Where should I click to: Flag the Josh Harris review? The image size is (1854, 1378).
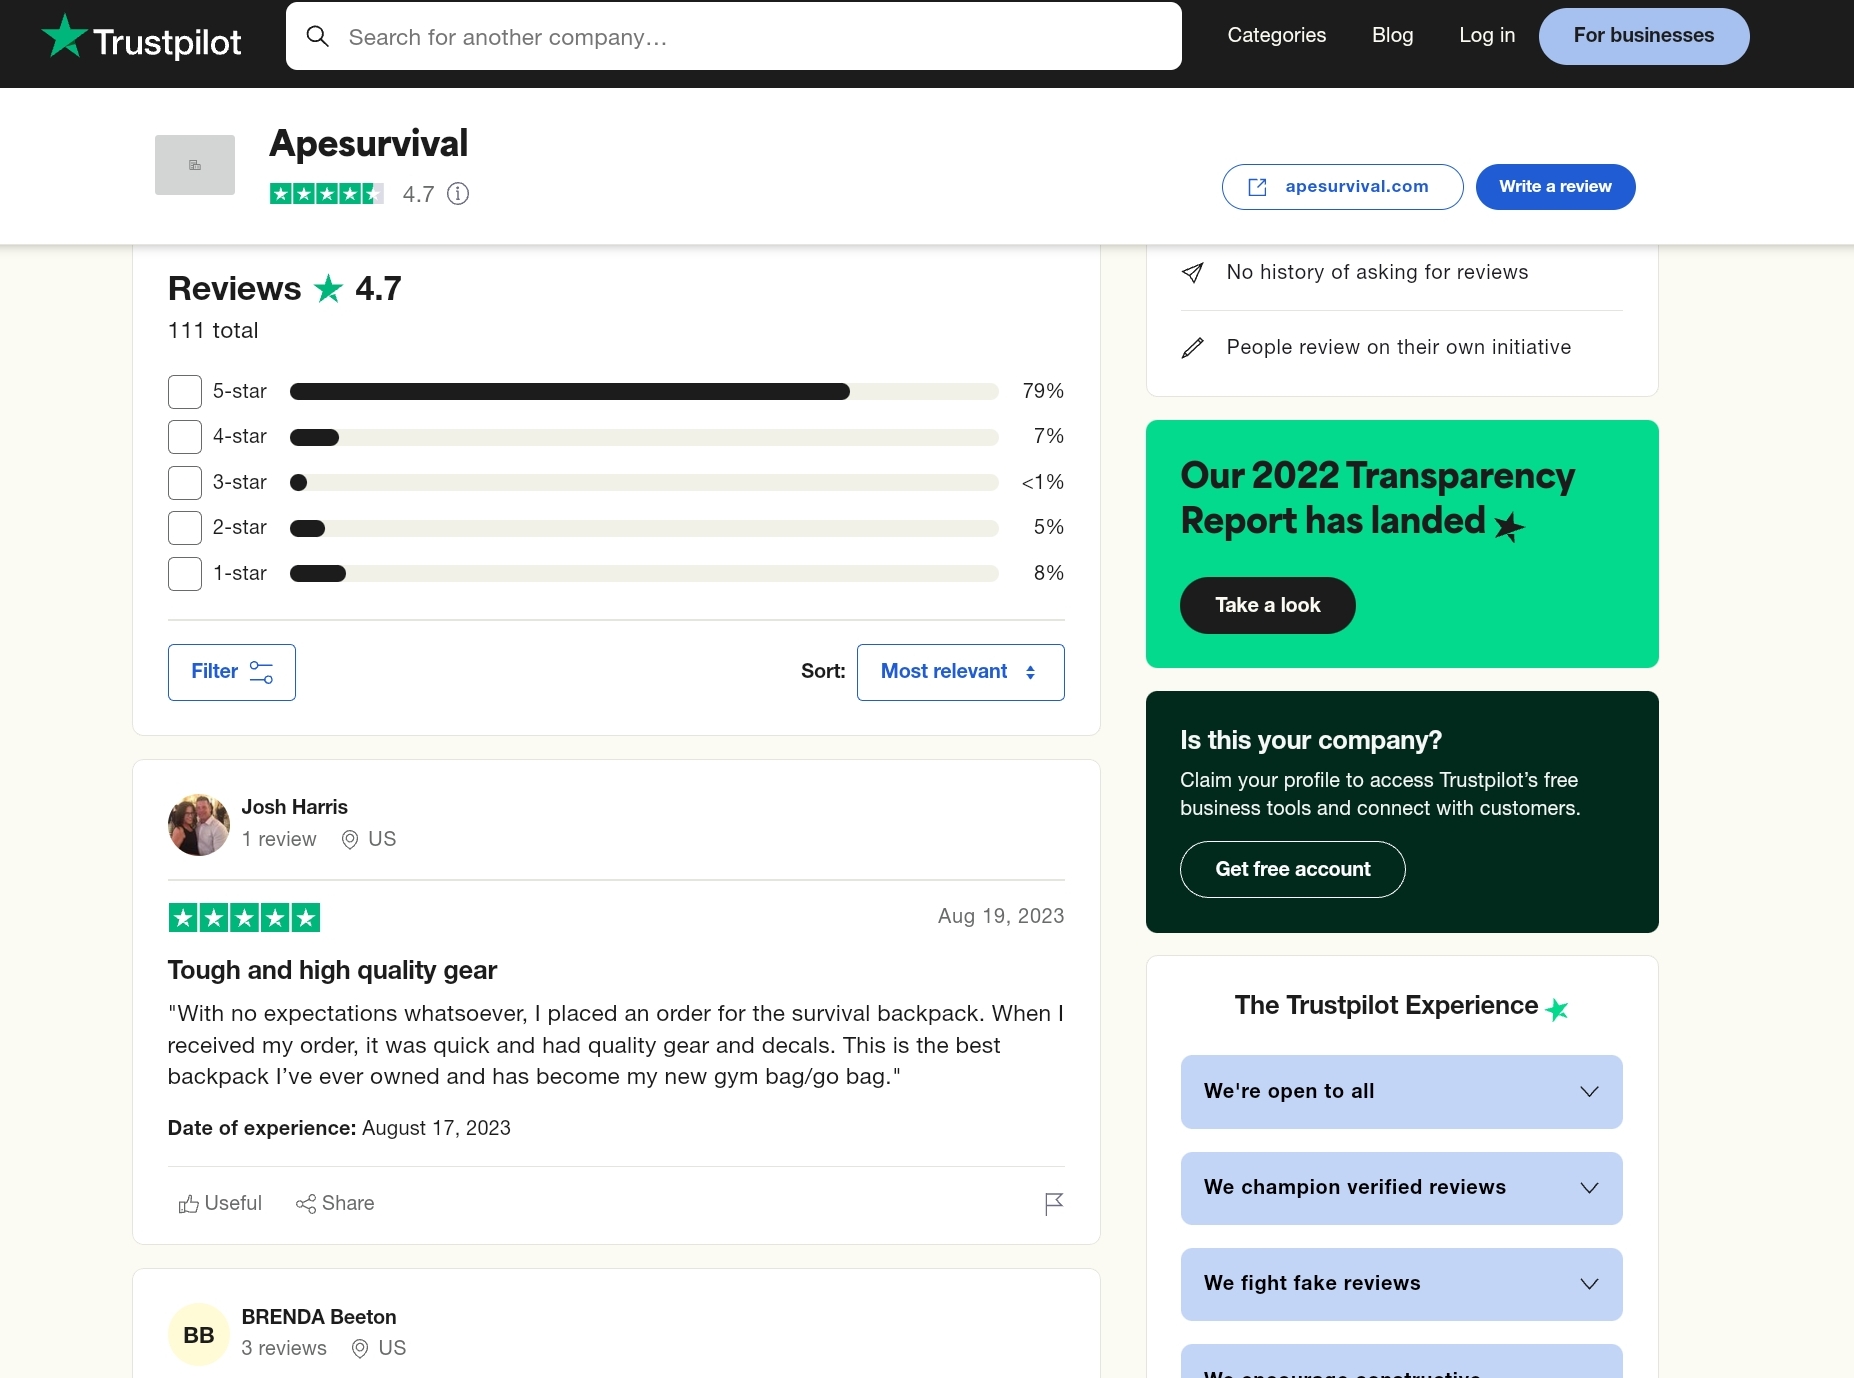pos(1054,1204)
